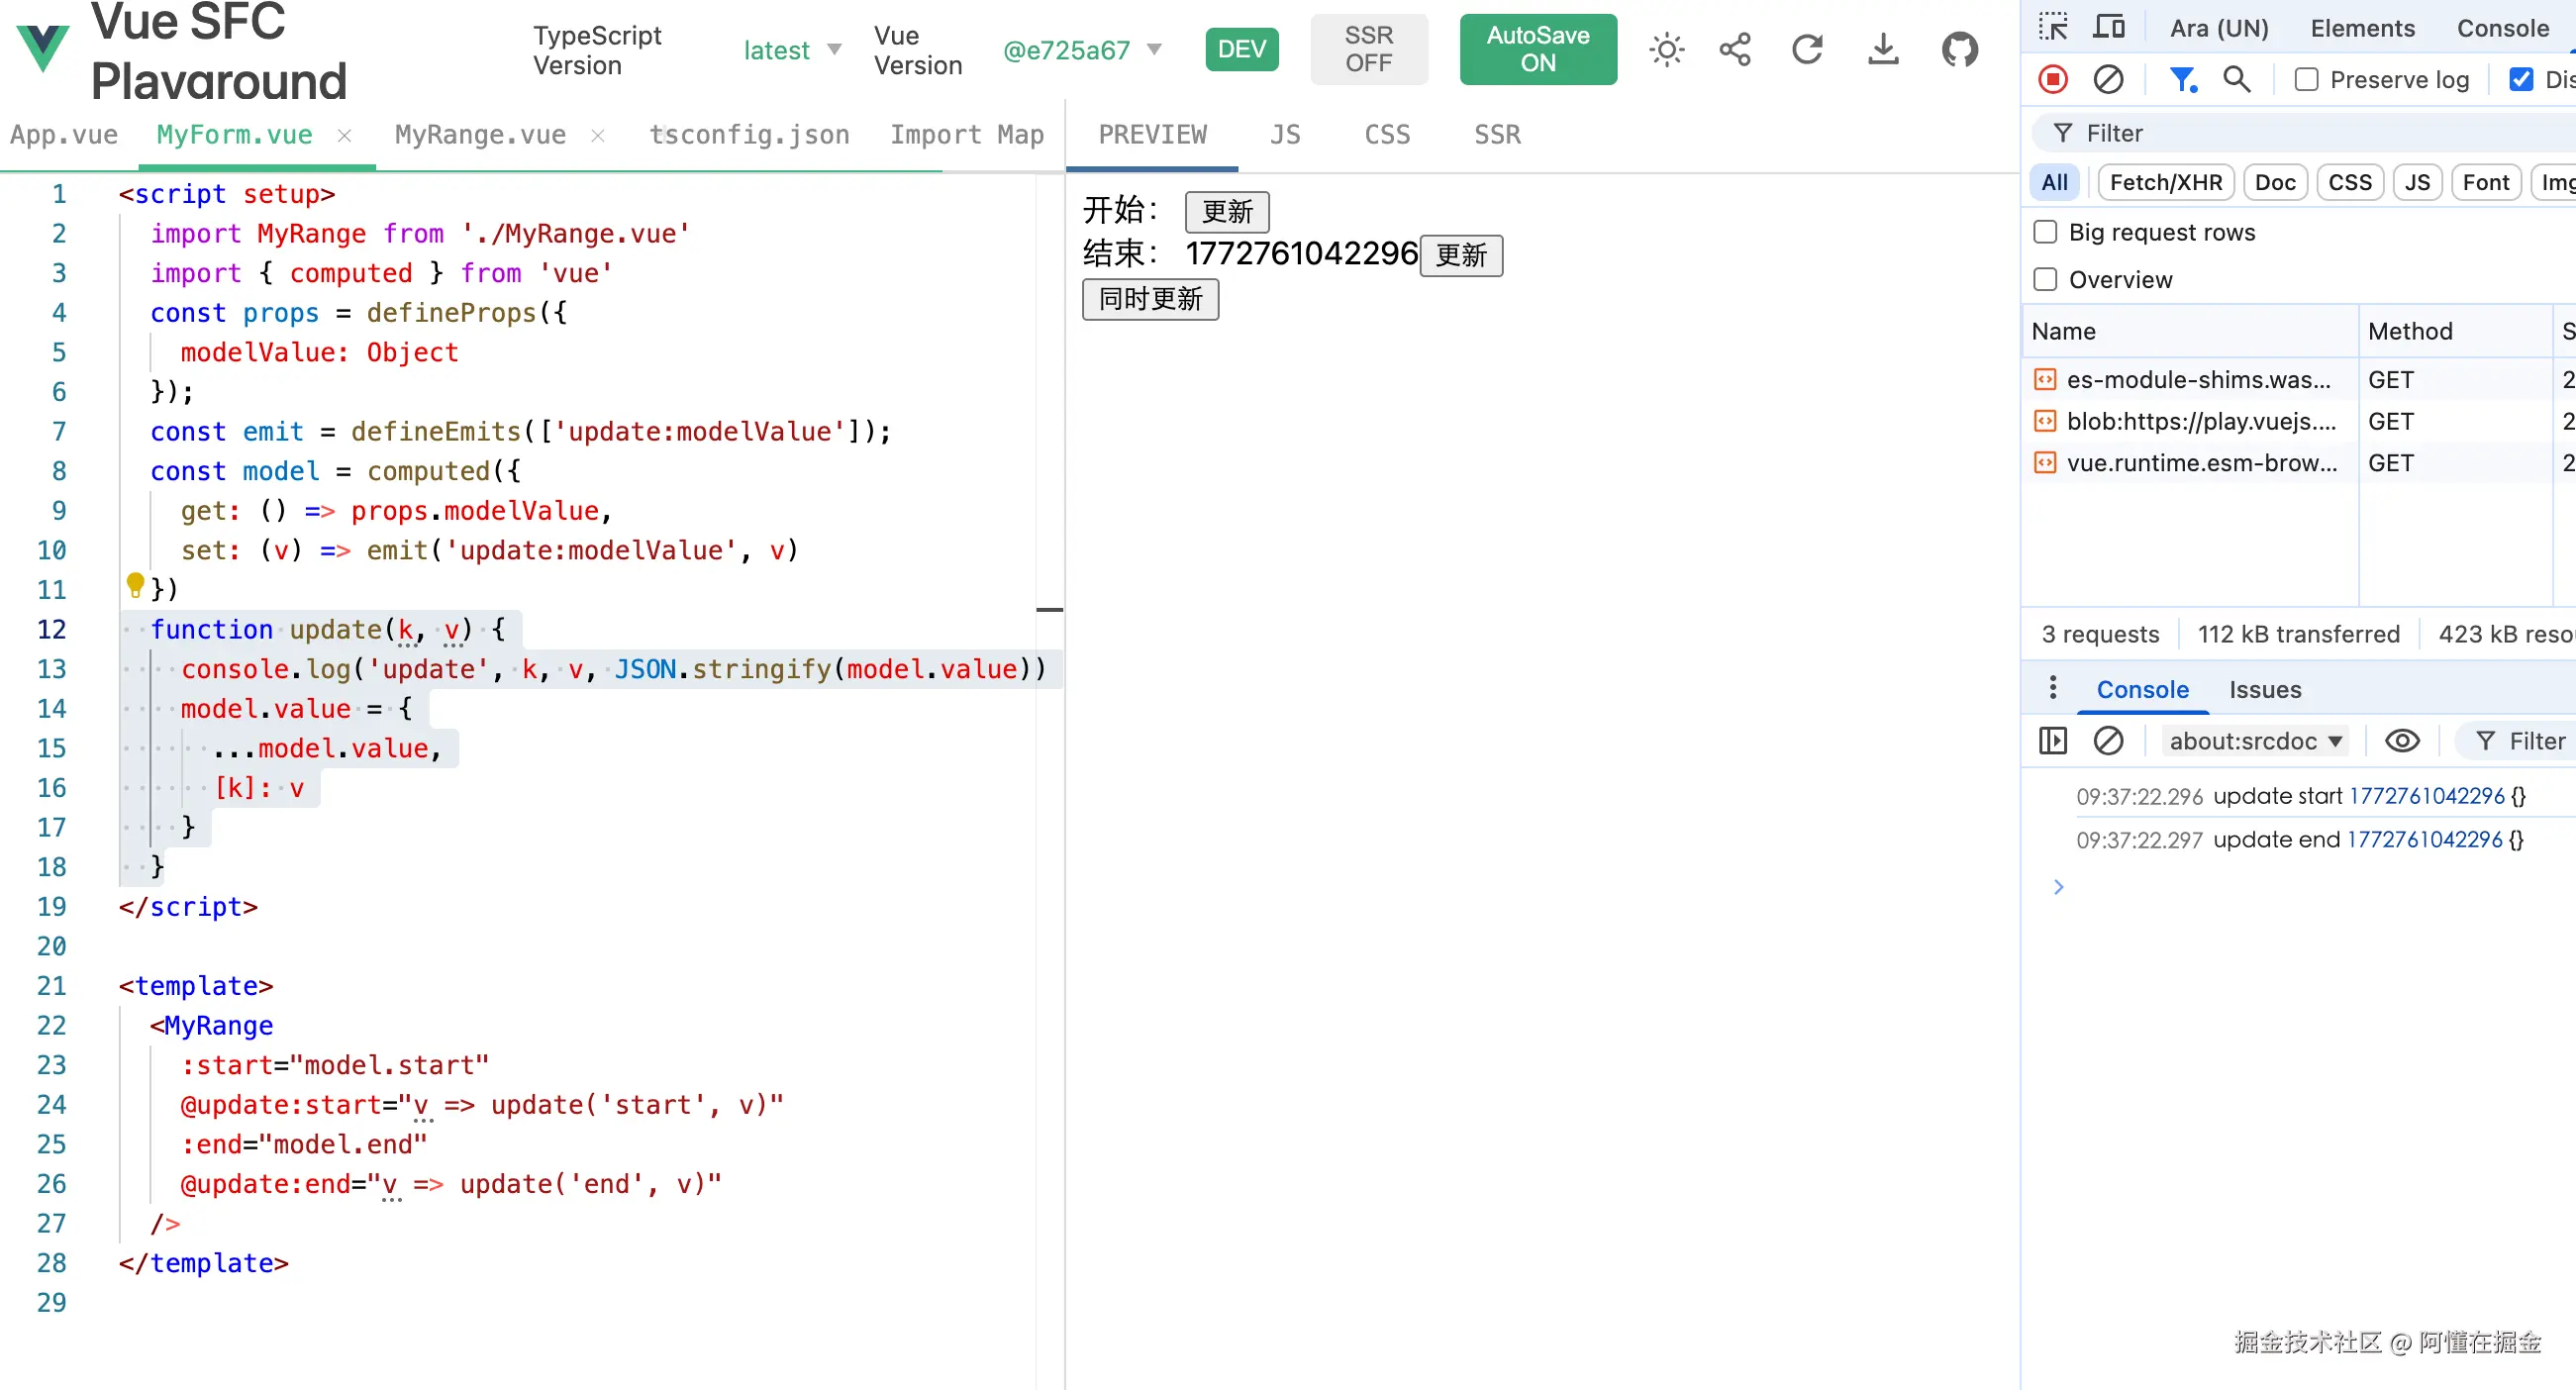Open the TypeScript version latest dropdown

[792, 50]
